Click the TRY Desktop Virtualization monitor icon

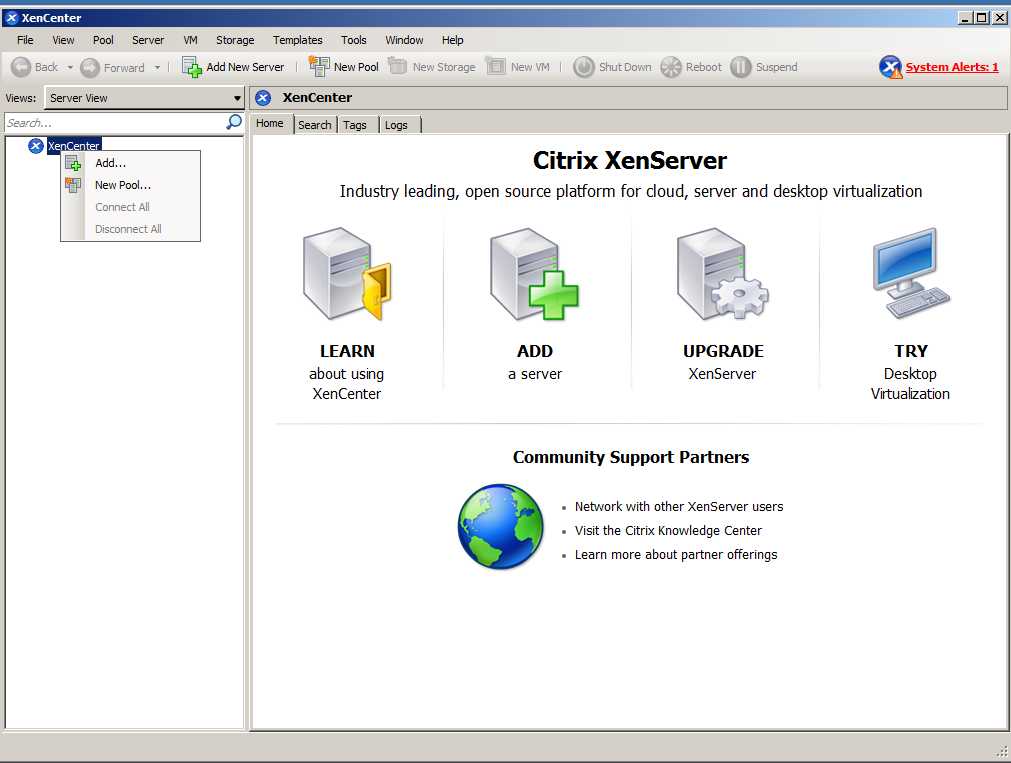(910, 274)
